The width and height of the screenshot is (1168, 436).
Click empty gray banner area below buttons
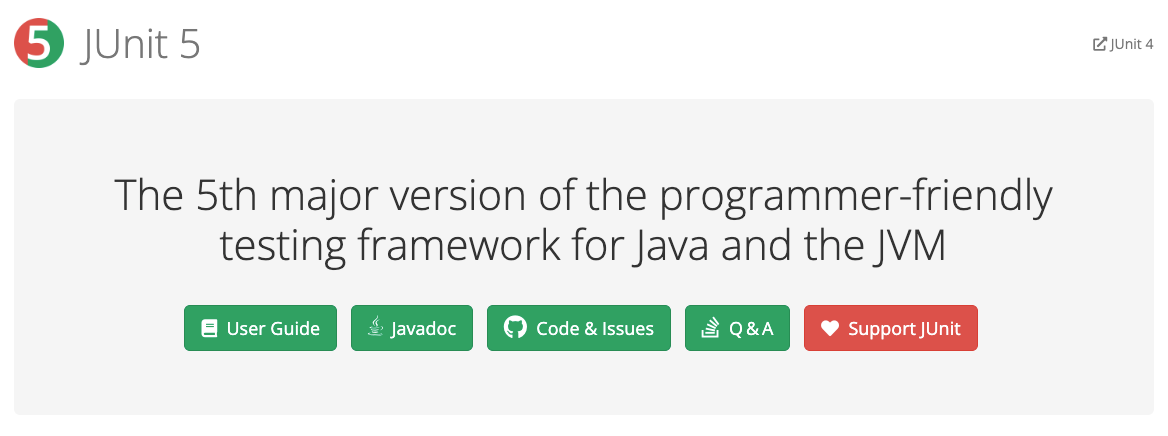[583, 384]
